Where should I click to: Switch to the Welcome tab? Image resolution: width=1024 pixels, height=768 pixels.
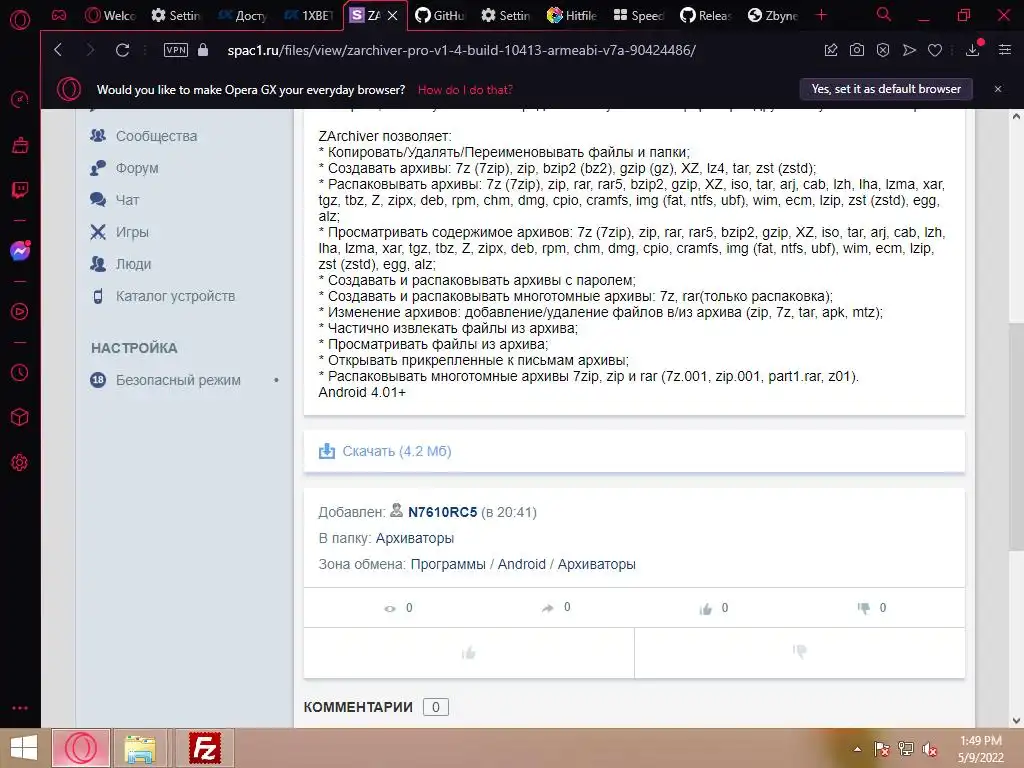[x=110, y=15]
